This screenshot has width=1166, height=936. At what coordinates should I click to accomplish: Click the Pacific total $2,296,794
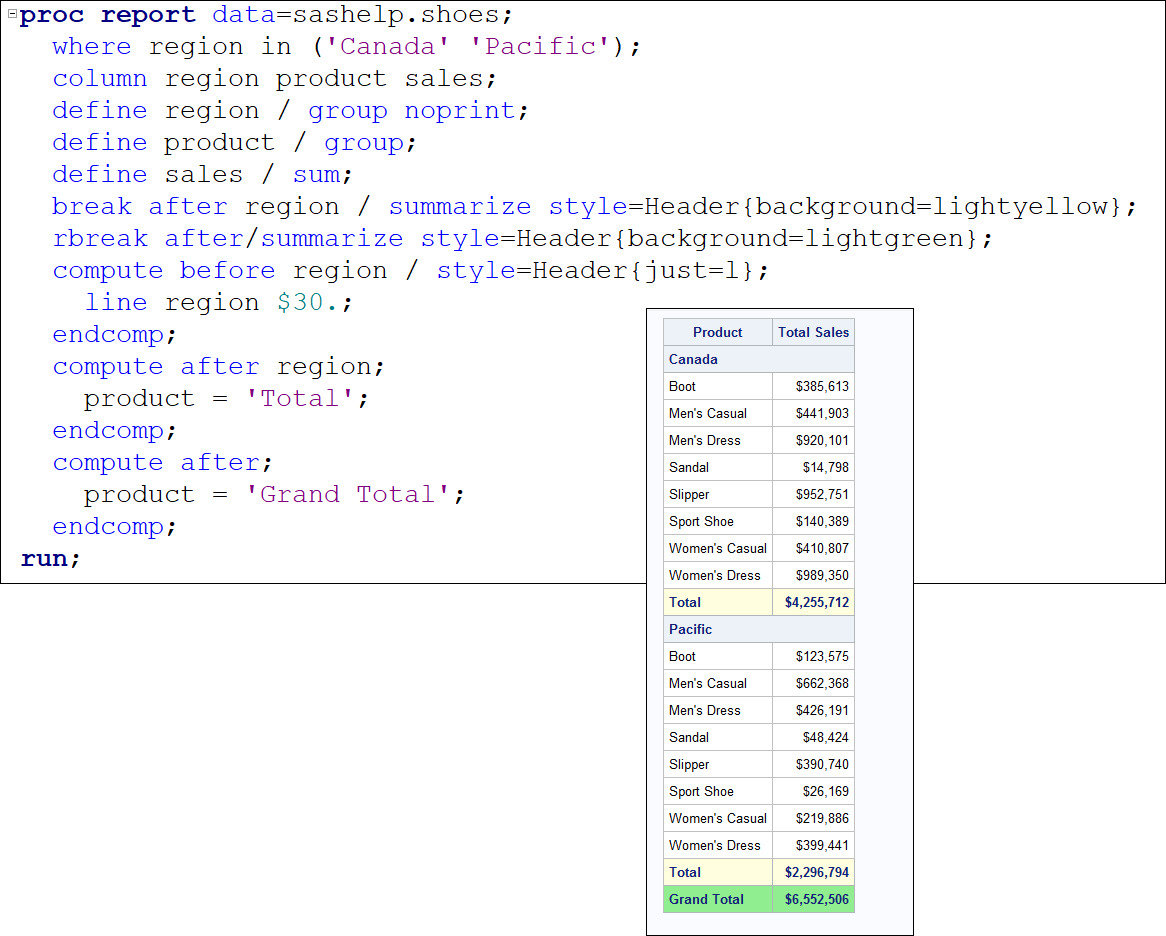tap(814, 872)
